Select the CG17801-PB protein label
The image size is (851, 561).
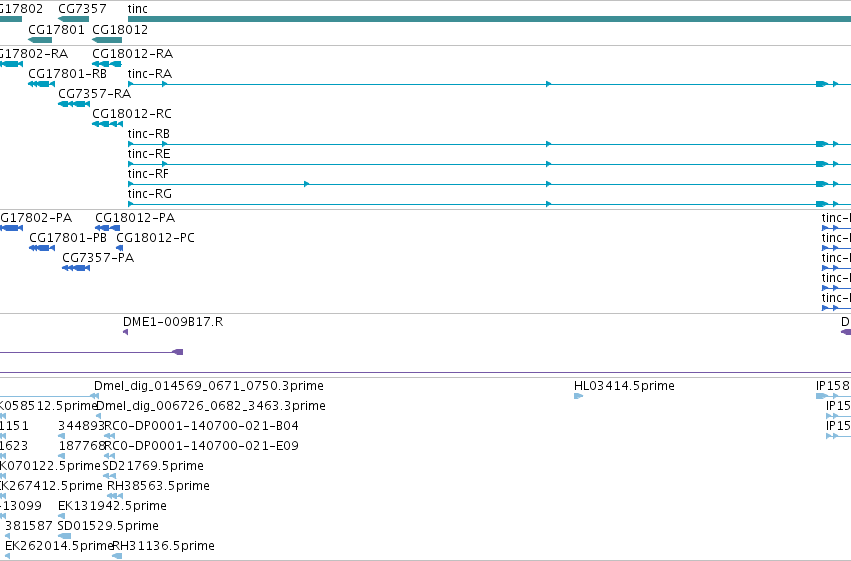point(68,238)
